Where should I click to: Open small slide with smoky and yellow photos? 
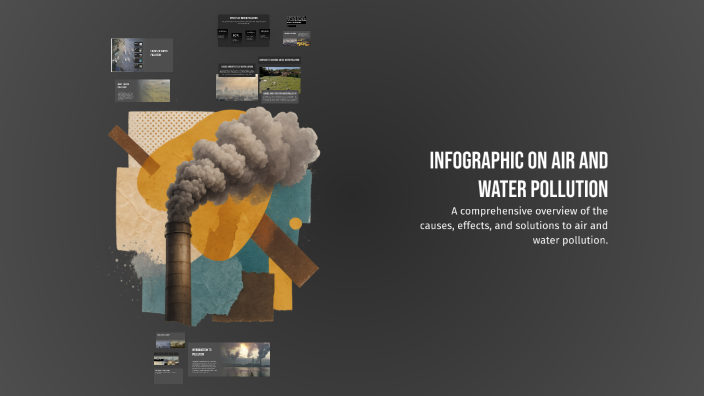tap(296, 38)
